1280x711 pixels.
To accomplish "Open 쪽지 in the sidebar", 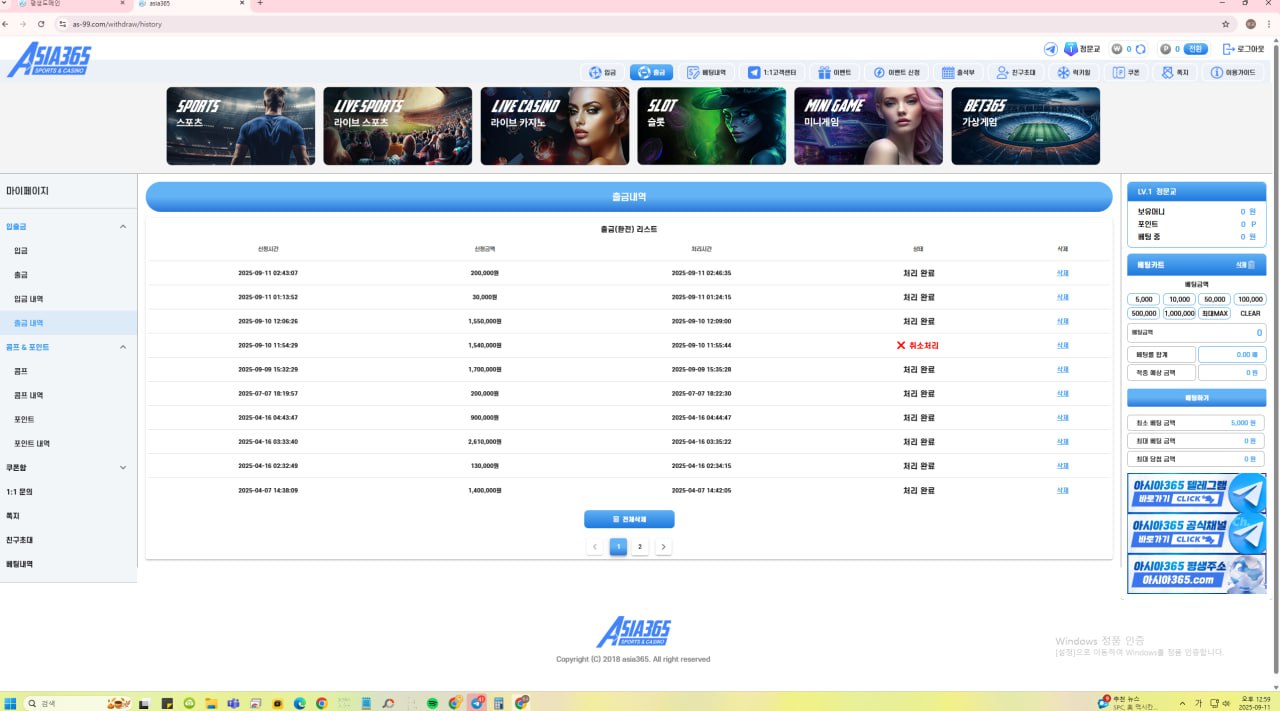I will pos(68,515).
